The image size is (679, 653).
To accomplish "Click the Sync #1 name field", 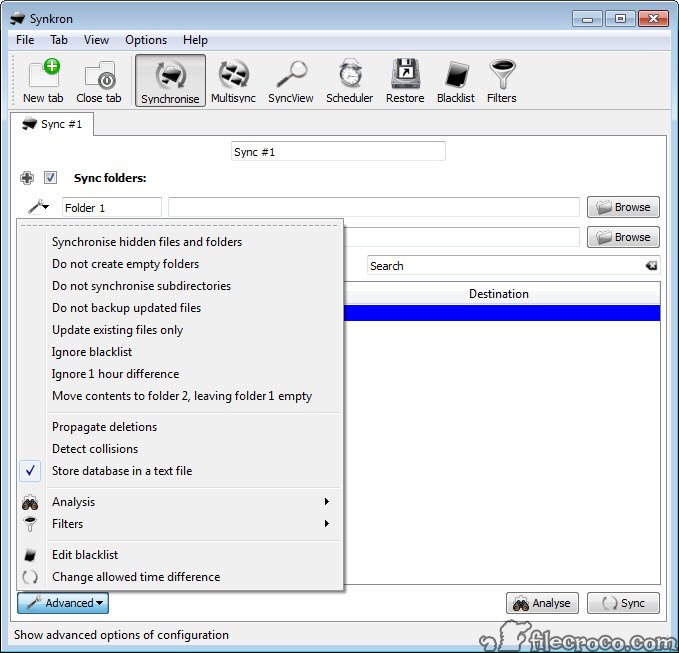I will (x=338, y=151).
